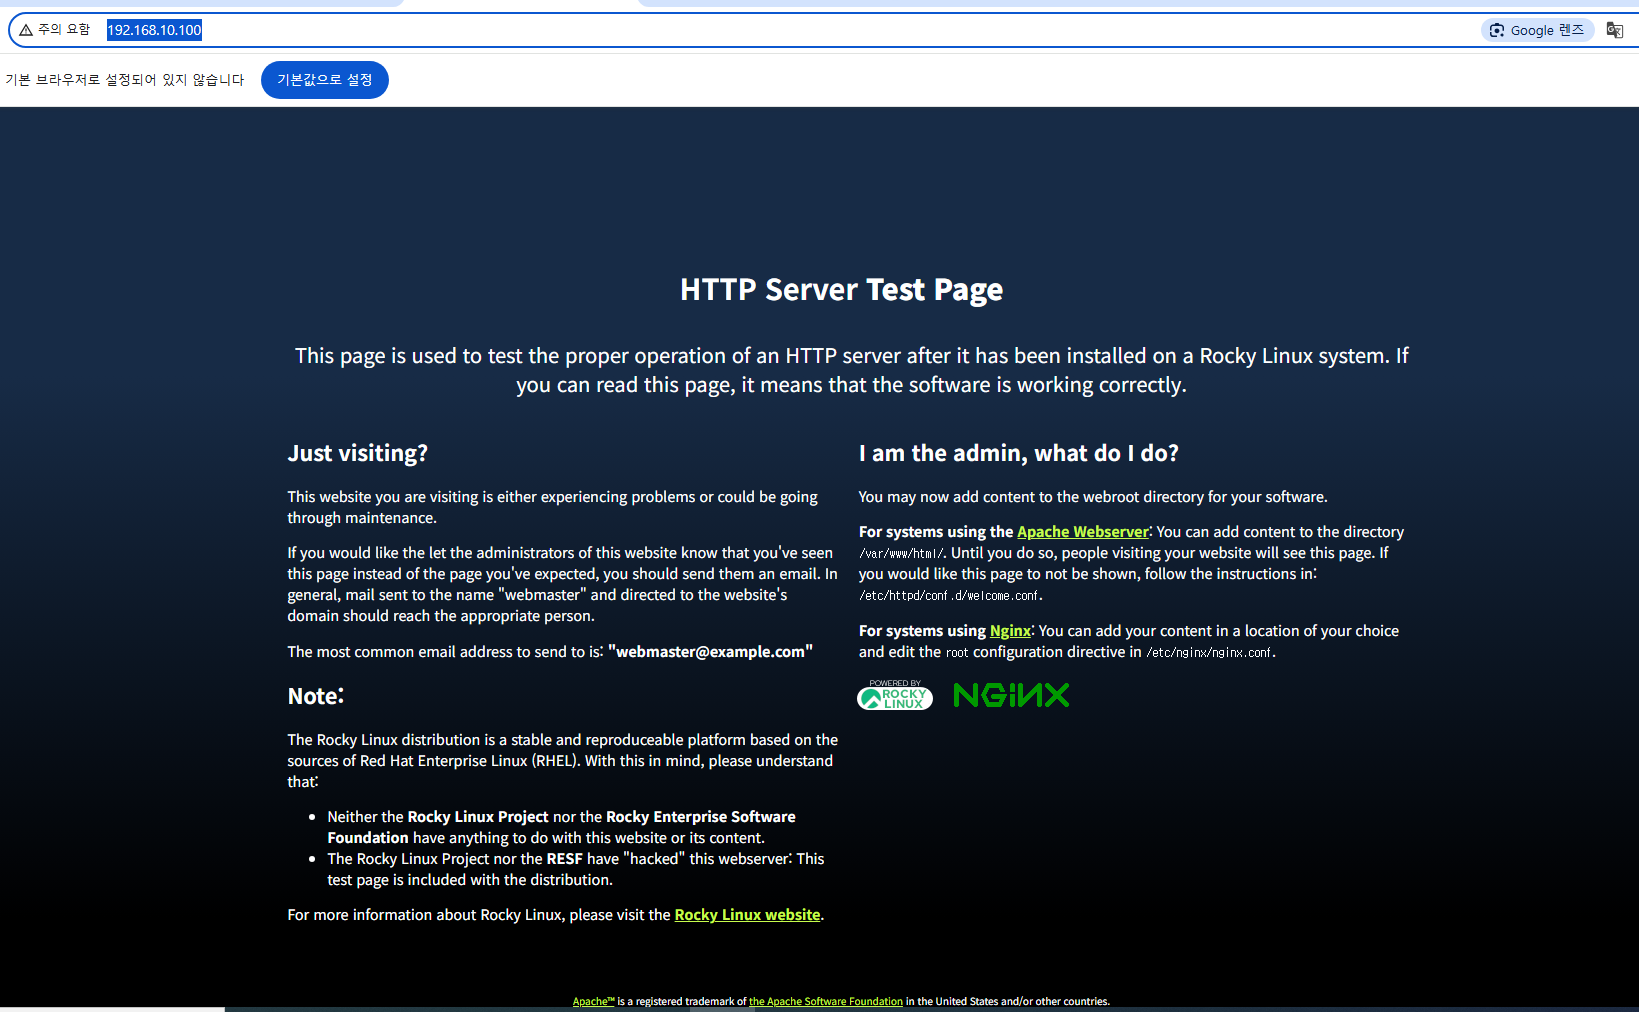The height and width of the screenshot is (1012, 1639).
Task: Click the /var/www/html/ path text
Action: (x=901, y=554)
